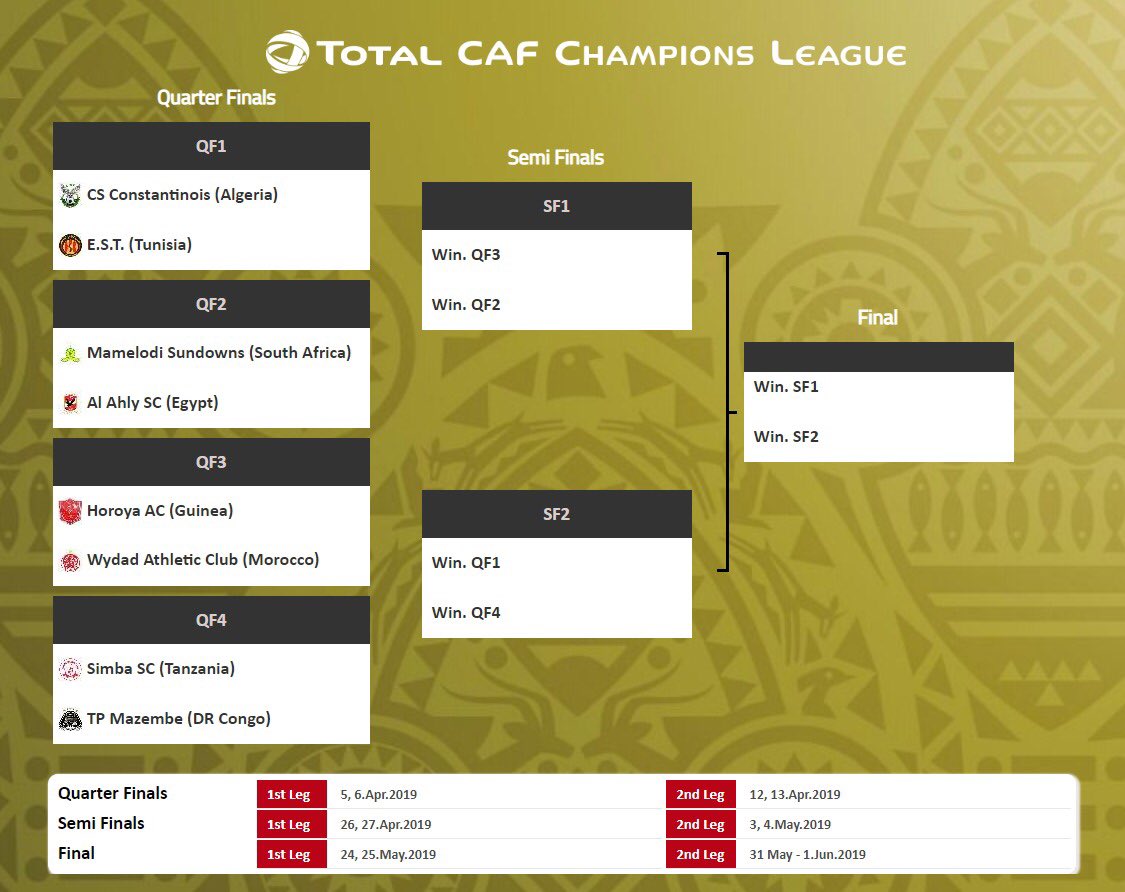
Task: Select the QF1 bracket header
Action: coord(211,146)
